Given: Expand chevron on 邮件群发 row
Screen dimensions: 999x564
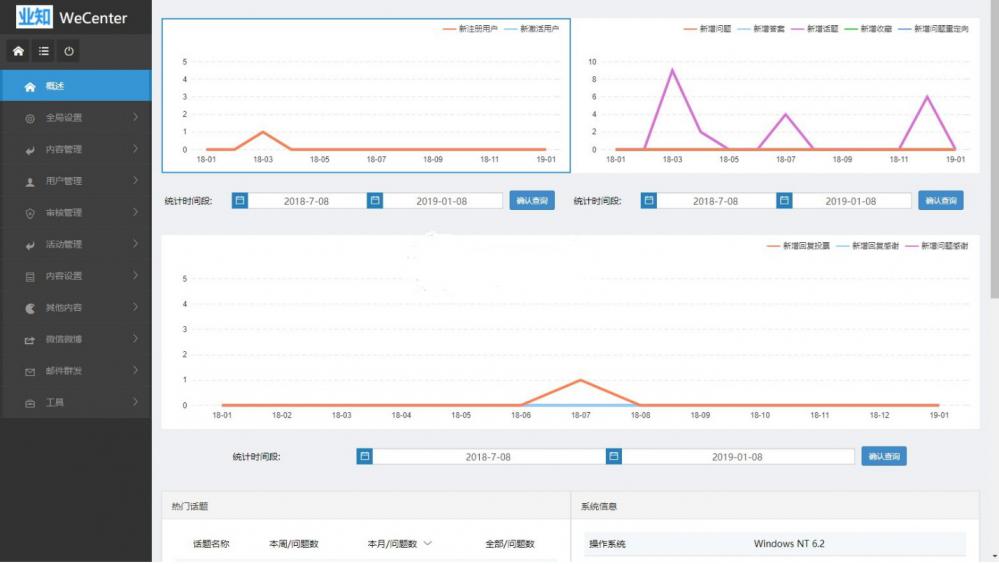Looking at the screenshot, I should coord(136,370).
